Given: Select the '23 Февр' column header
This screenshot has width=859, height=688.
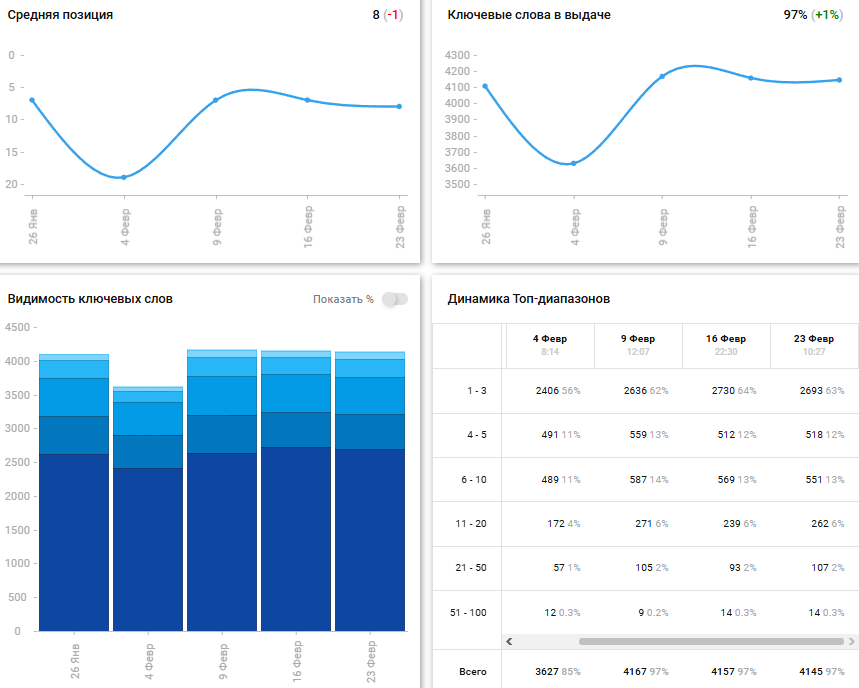Looking at the screenshot, I should pos(814,345).
